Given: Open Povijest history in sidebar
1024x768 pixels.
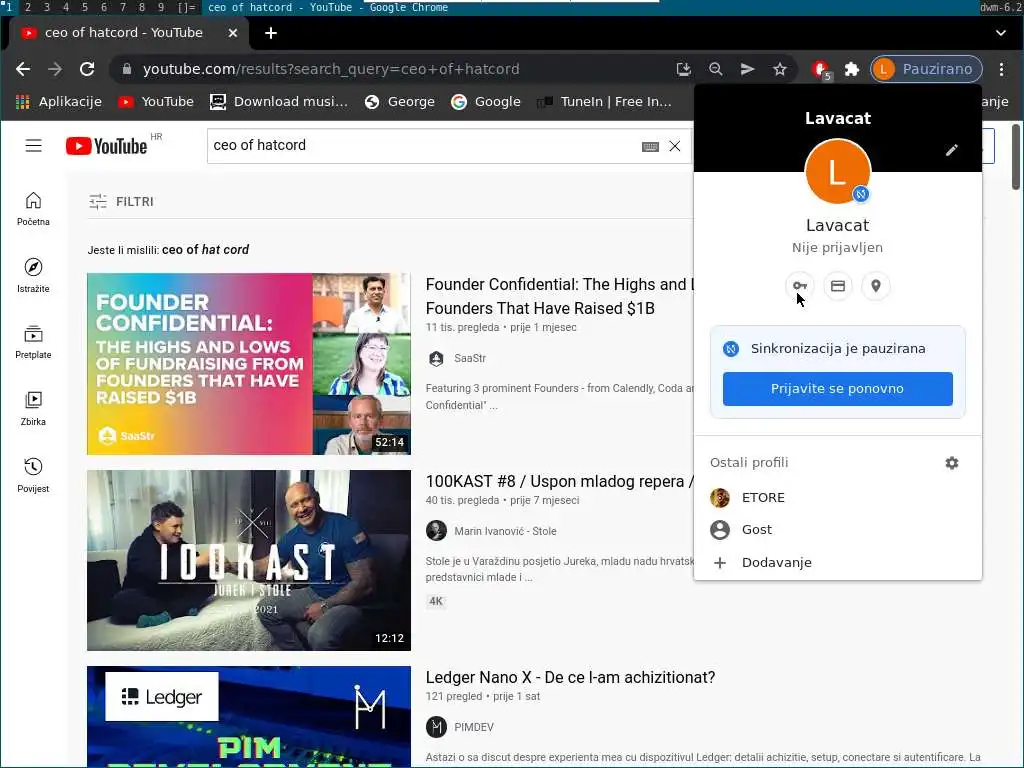Looking at the screenshot, I should (x=33, y=475).
